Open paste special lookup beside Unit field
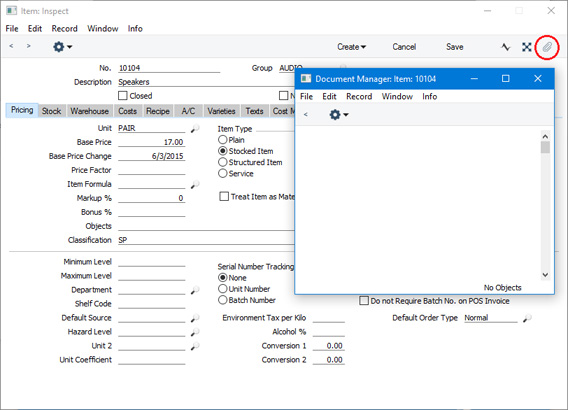This screenshot has width=568, height=410. tap(195, 128)
